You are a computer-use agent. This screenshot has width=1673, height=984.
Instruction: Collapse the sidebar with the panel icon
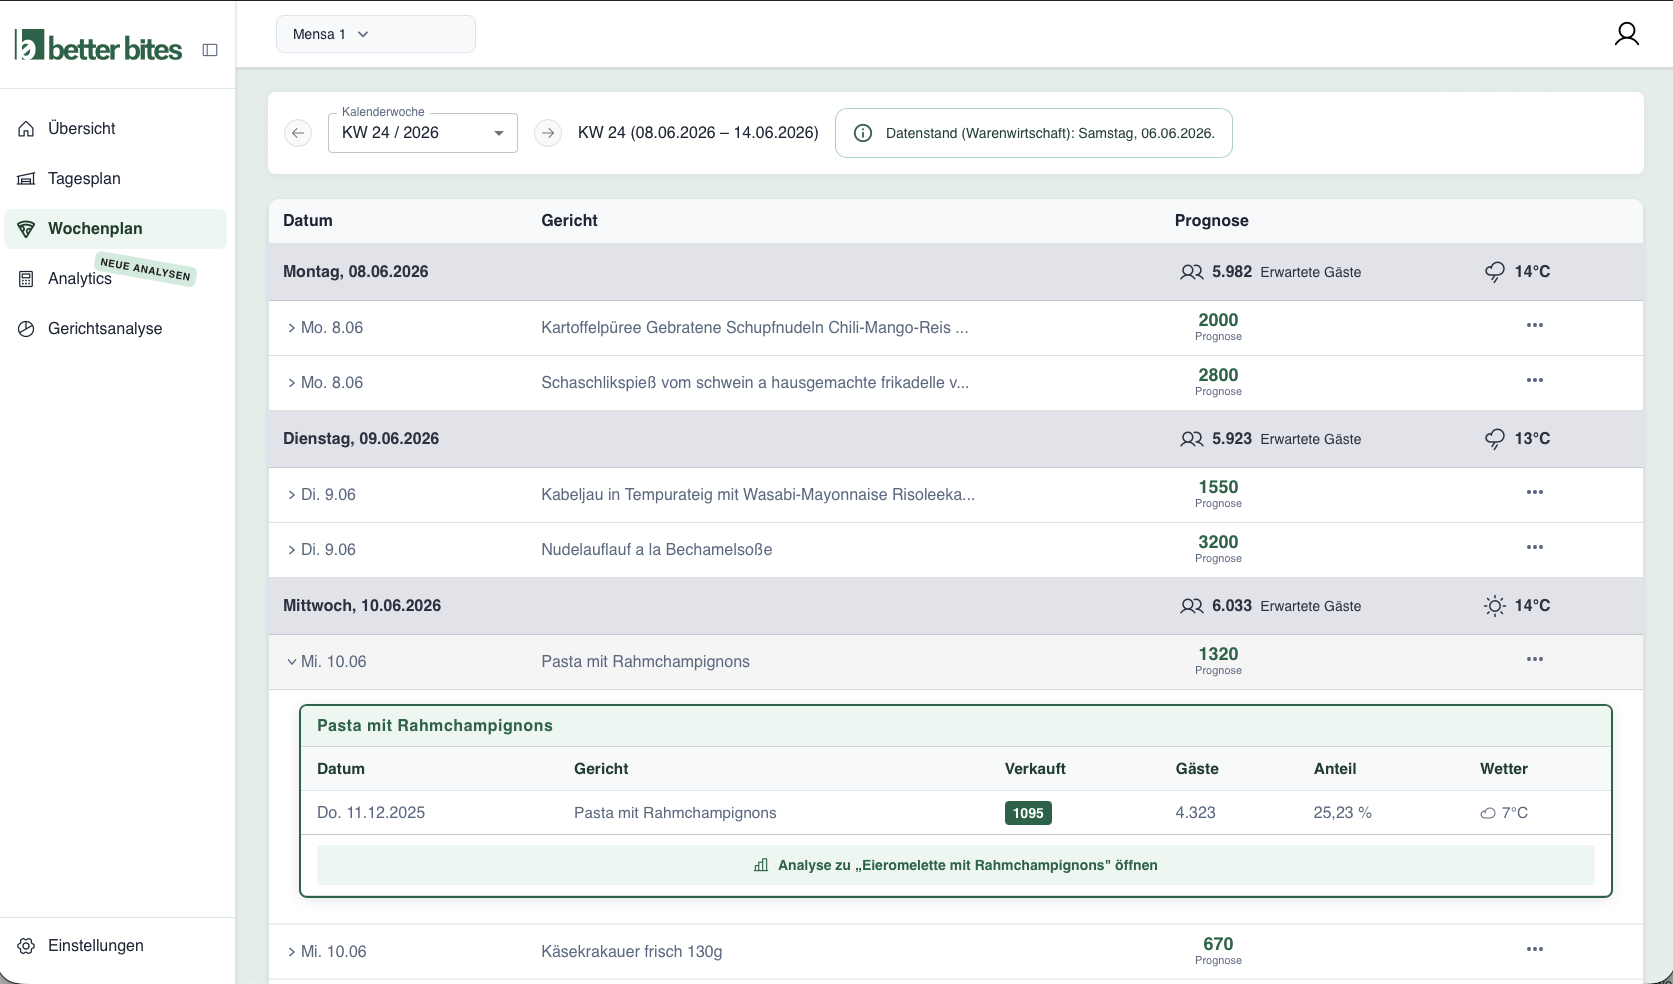210,50
